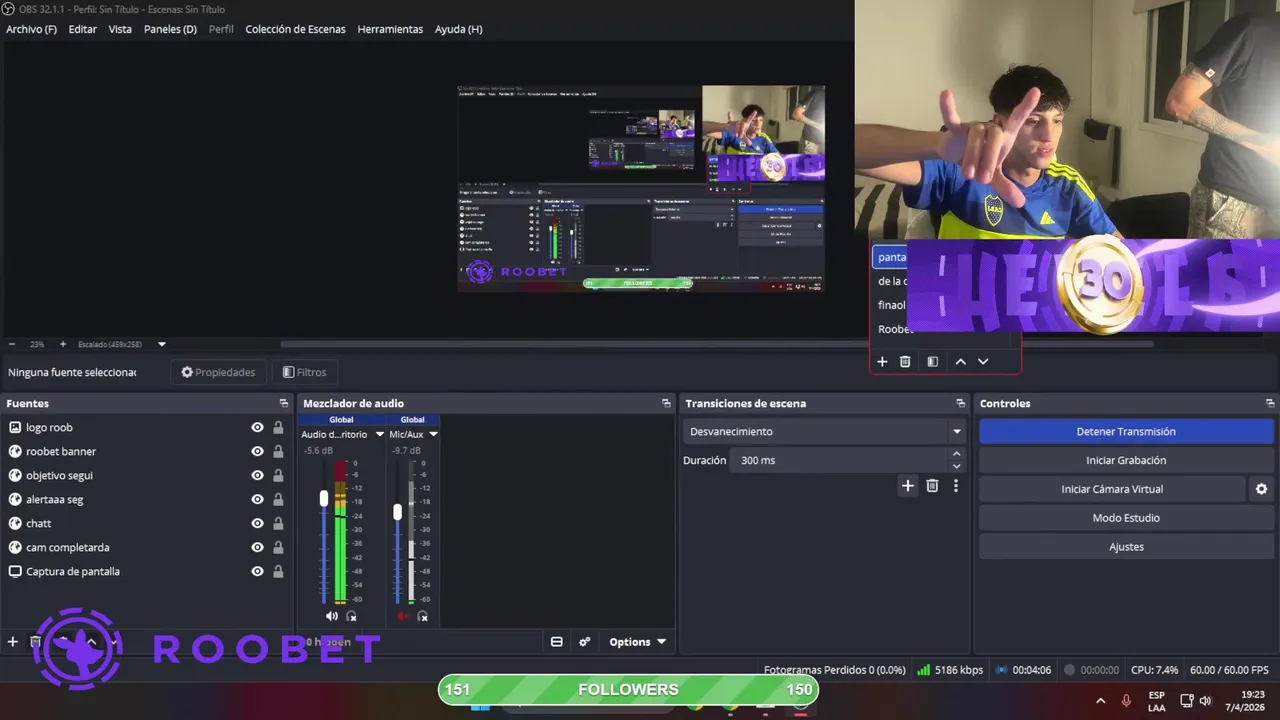
Task: Lock the chatt source
Action: 278,523
